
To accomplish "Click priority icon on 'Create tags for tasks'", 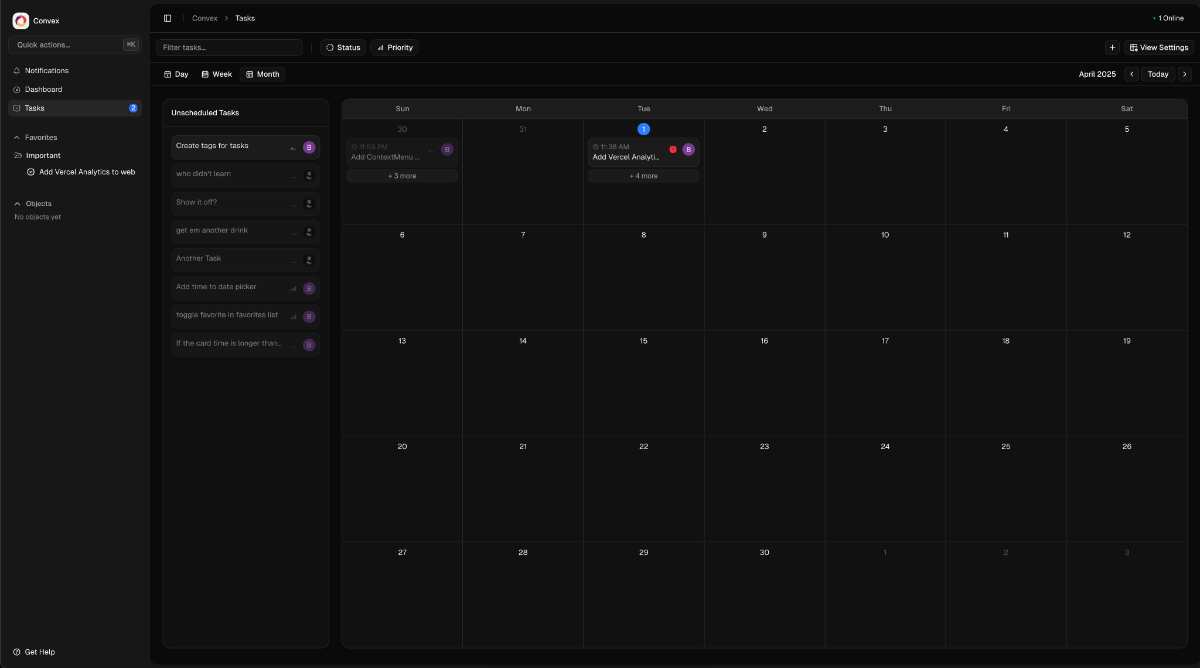I will 294,148.
